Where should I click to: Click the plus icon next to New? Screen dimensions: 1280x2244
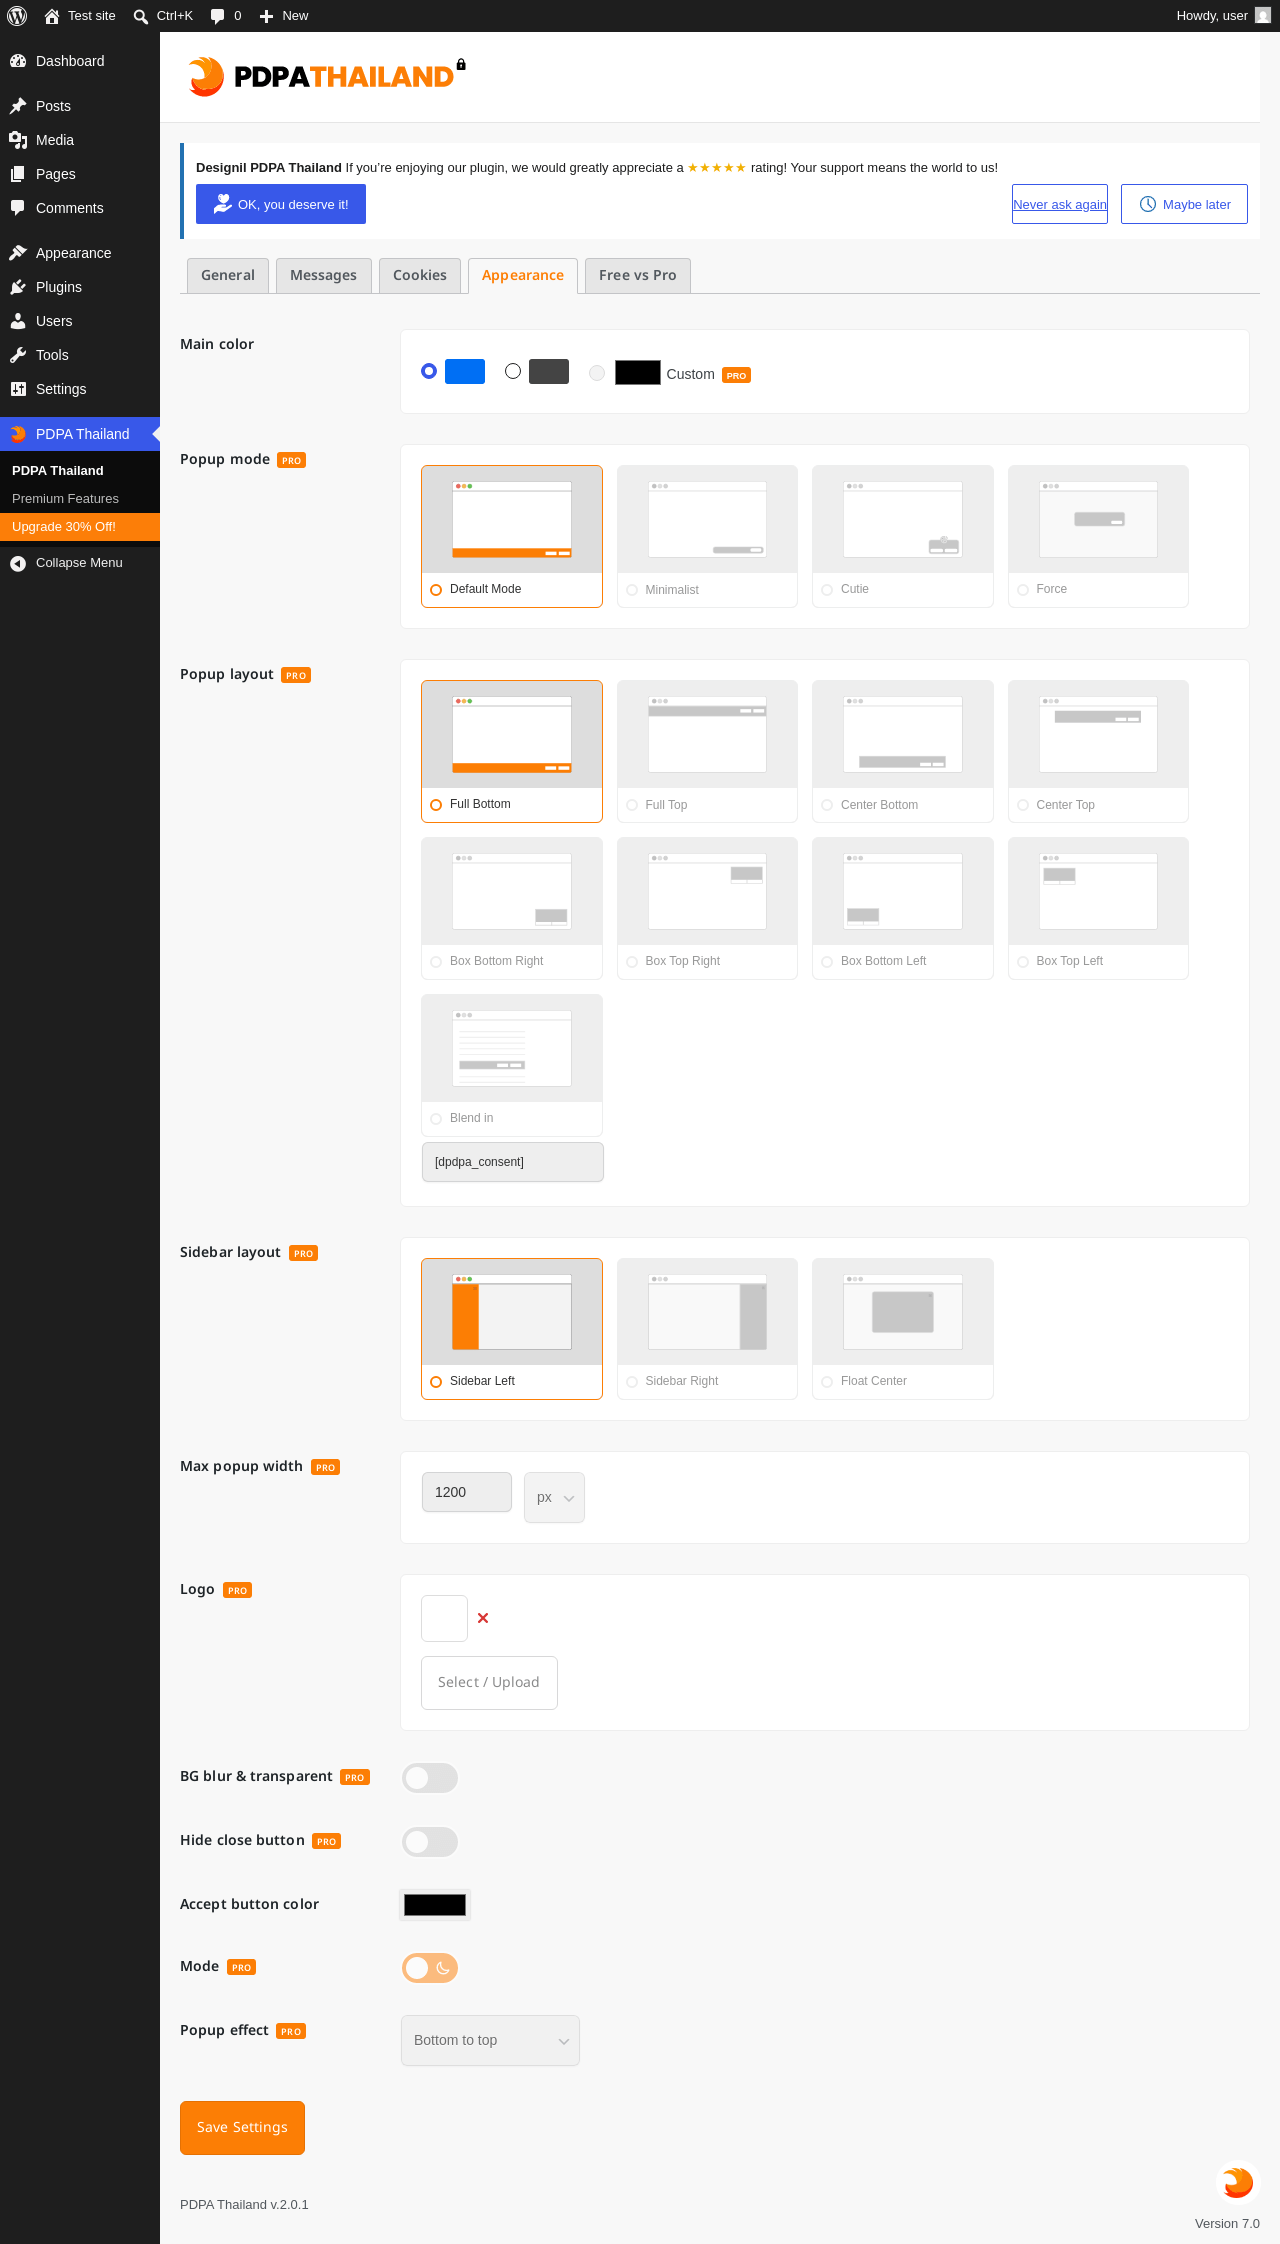[x=266, y=16]
